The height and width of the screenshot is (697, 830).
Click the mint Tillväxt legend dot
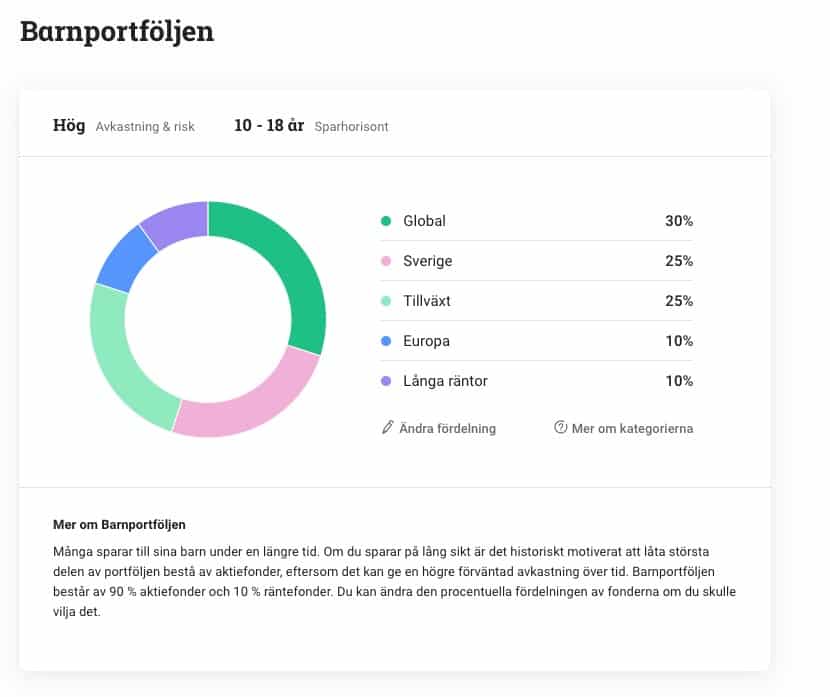[386, 301]
